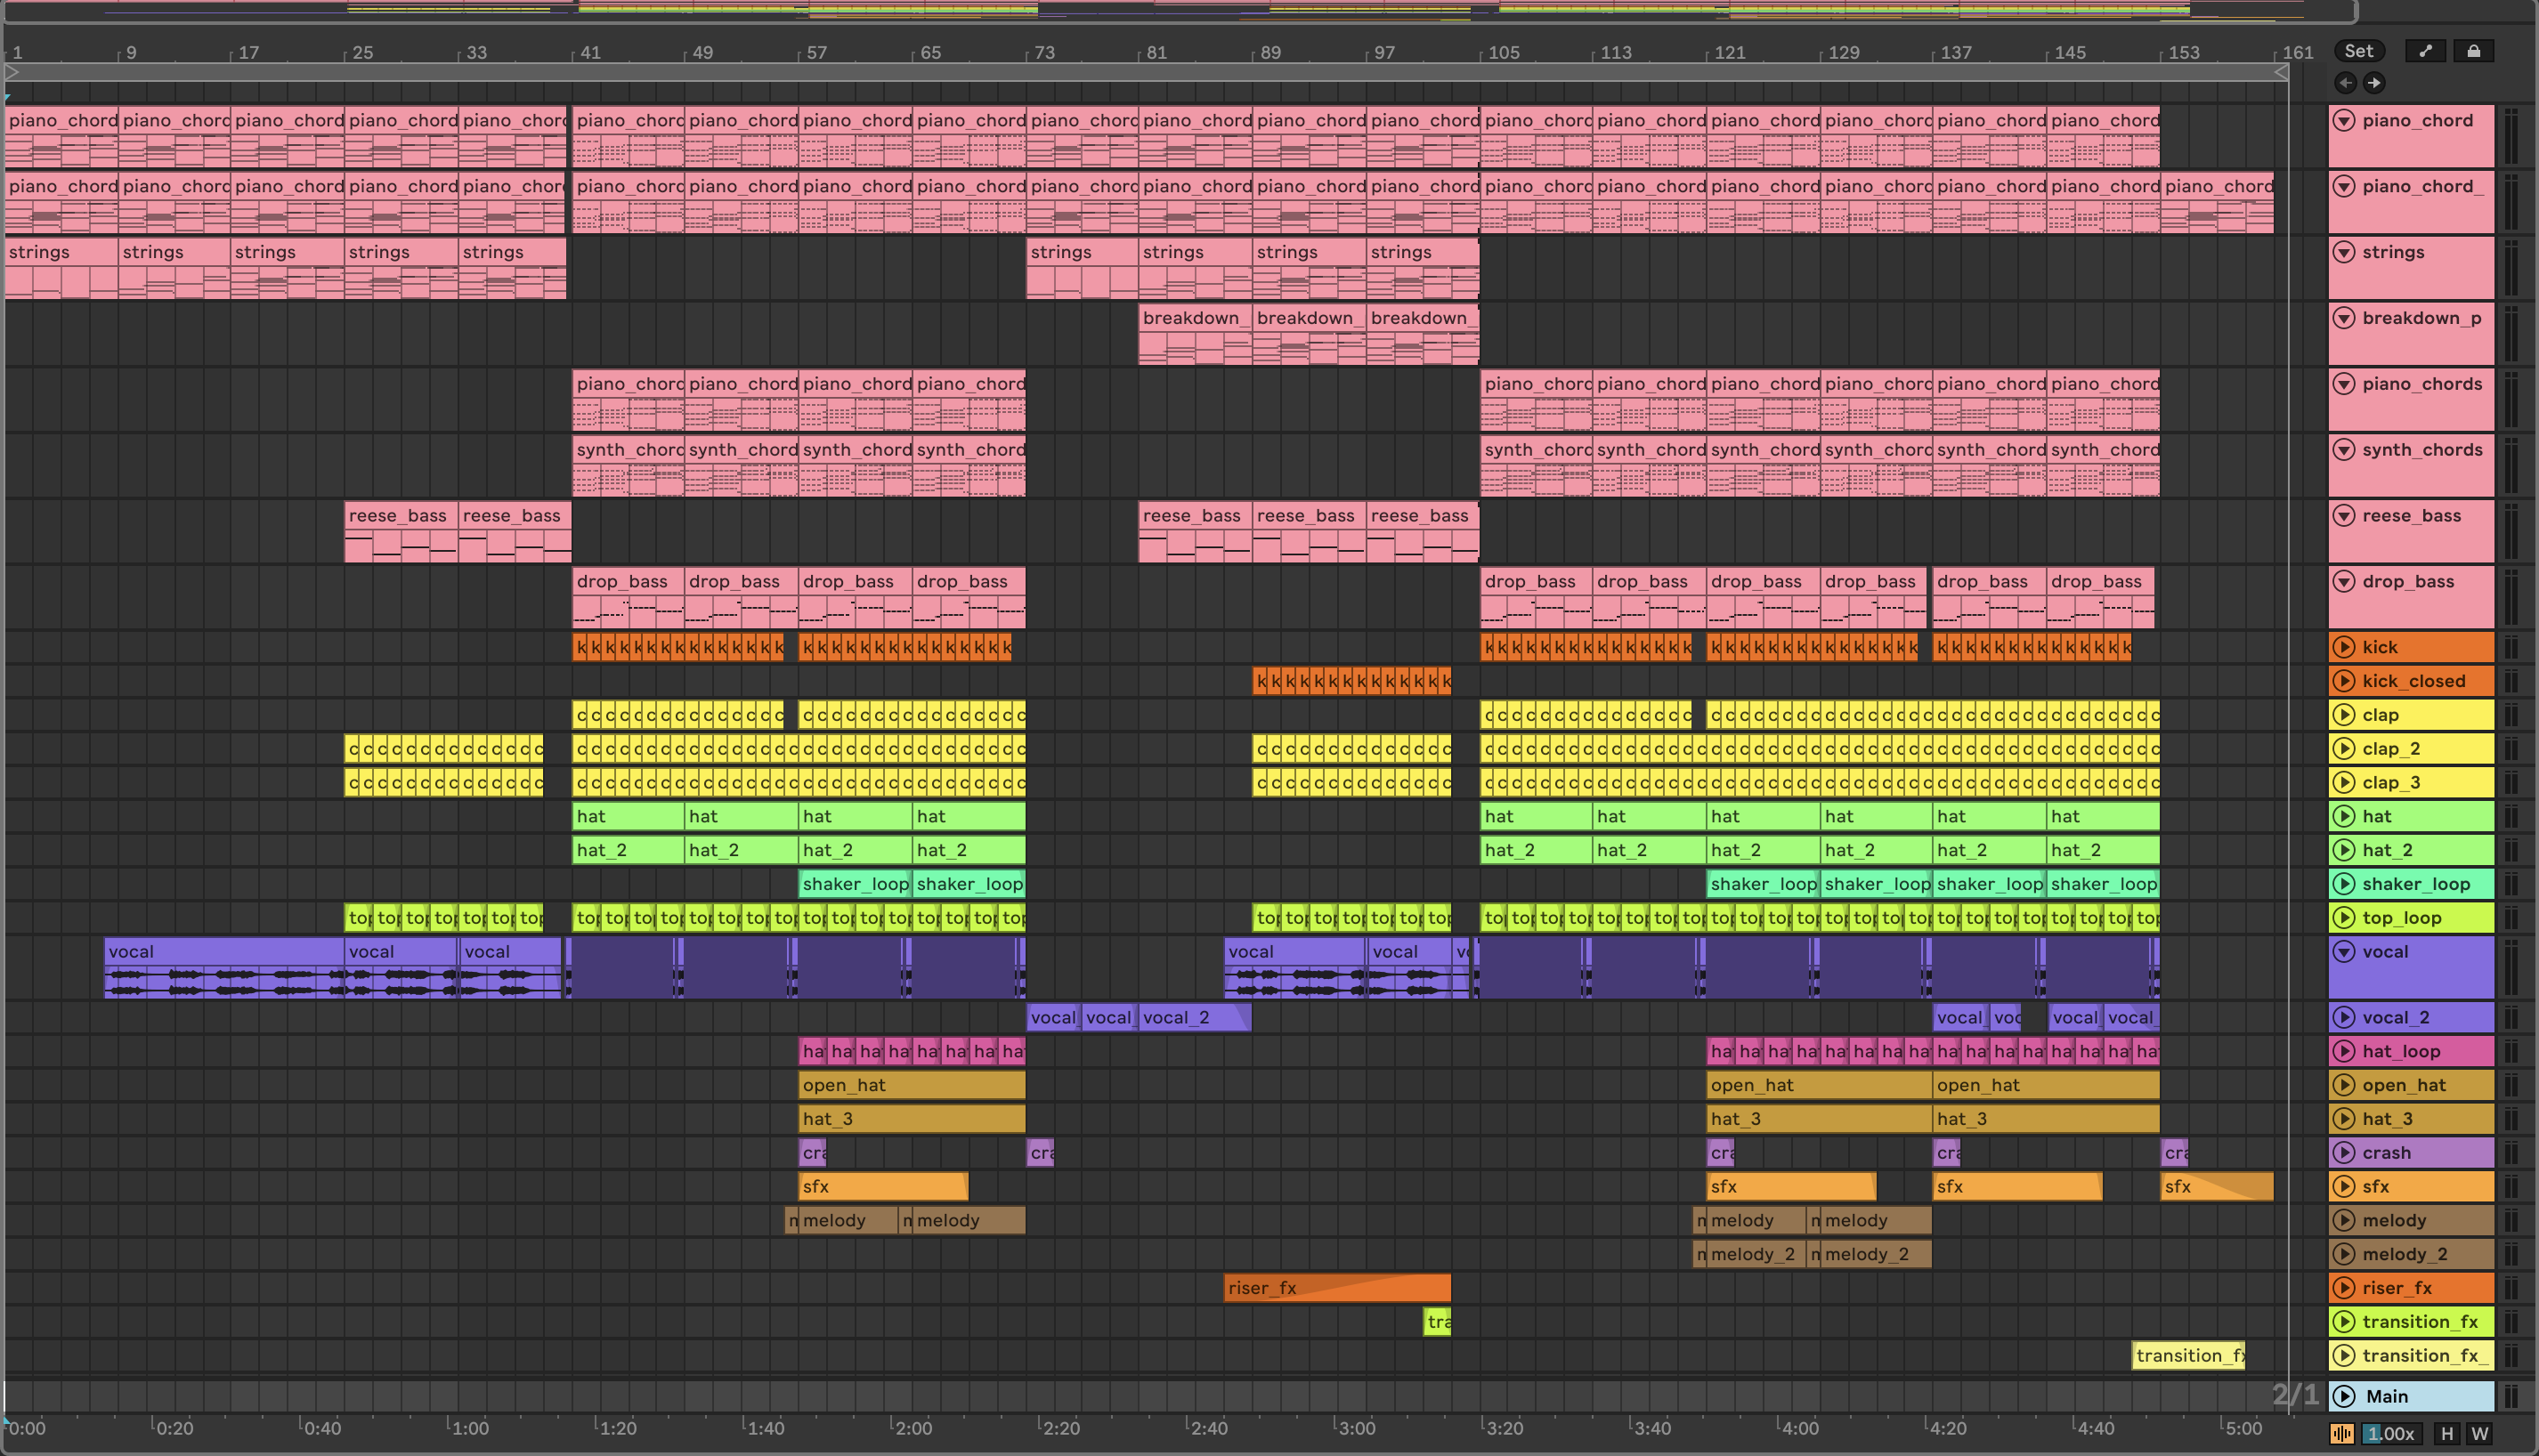
Task: Collapse the drop_bass track arrow
Action: [2343, 582]
